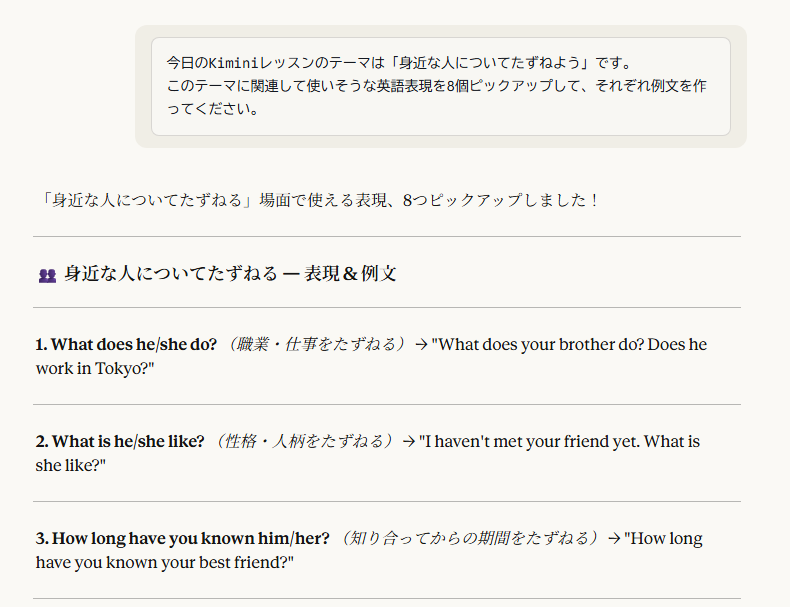Click the two-people emoji beside the heading
The width and height of the screenshot is (790, 607).
[47, 275]
